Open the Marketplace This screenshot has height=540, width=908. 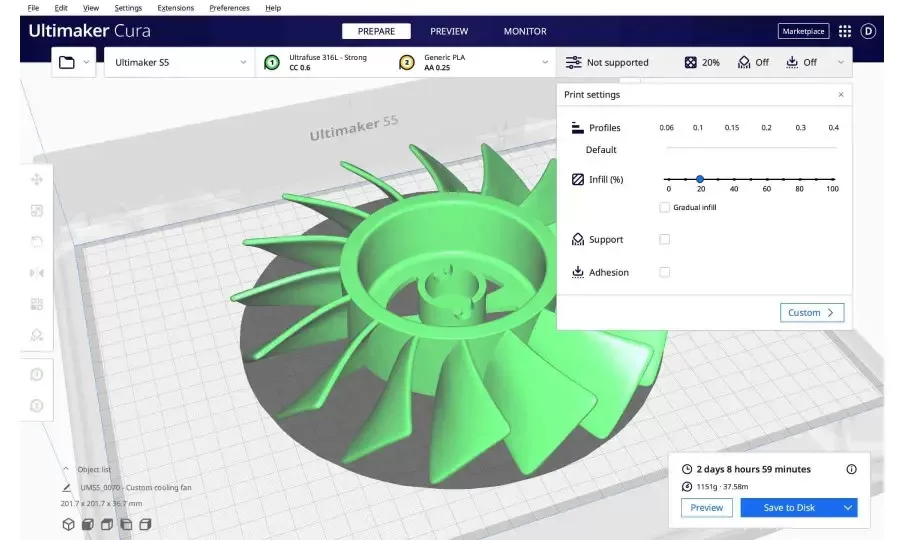tap(803, 31)
